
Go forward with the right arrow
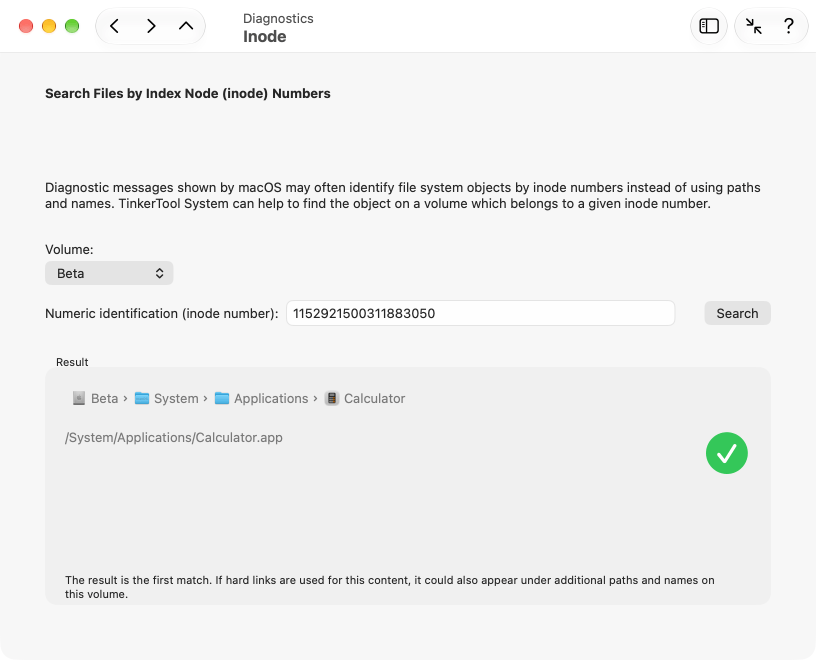151,26
